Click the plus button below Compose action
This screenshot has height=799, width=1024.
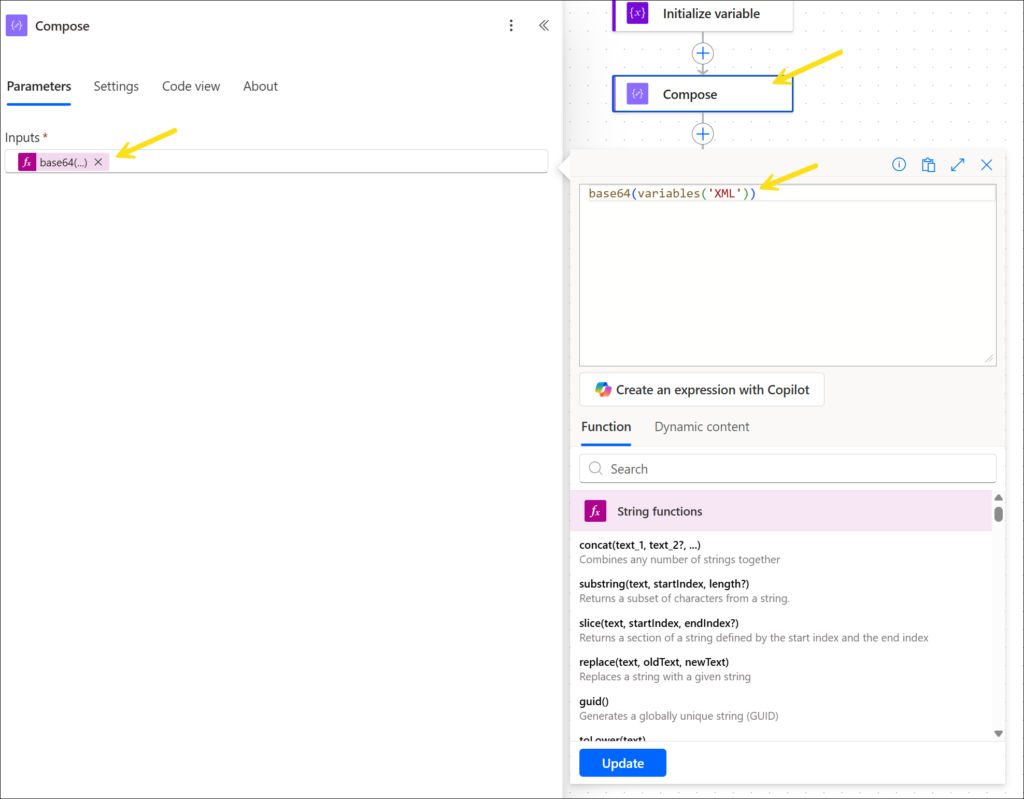tap(703, 133)
